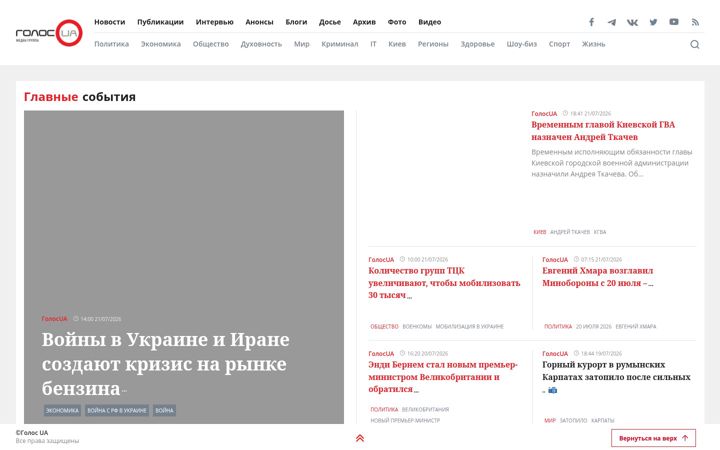Open the Публикации menu item
The width and height of the screenshot is (720, 450).
[160, 22]
